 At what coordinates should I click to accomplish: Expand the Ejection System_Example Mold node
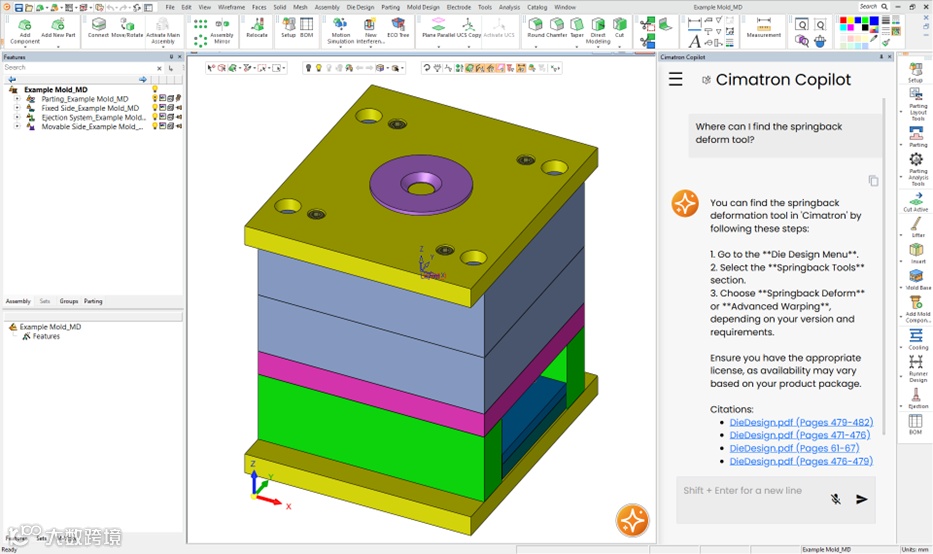(17, 117)
